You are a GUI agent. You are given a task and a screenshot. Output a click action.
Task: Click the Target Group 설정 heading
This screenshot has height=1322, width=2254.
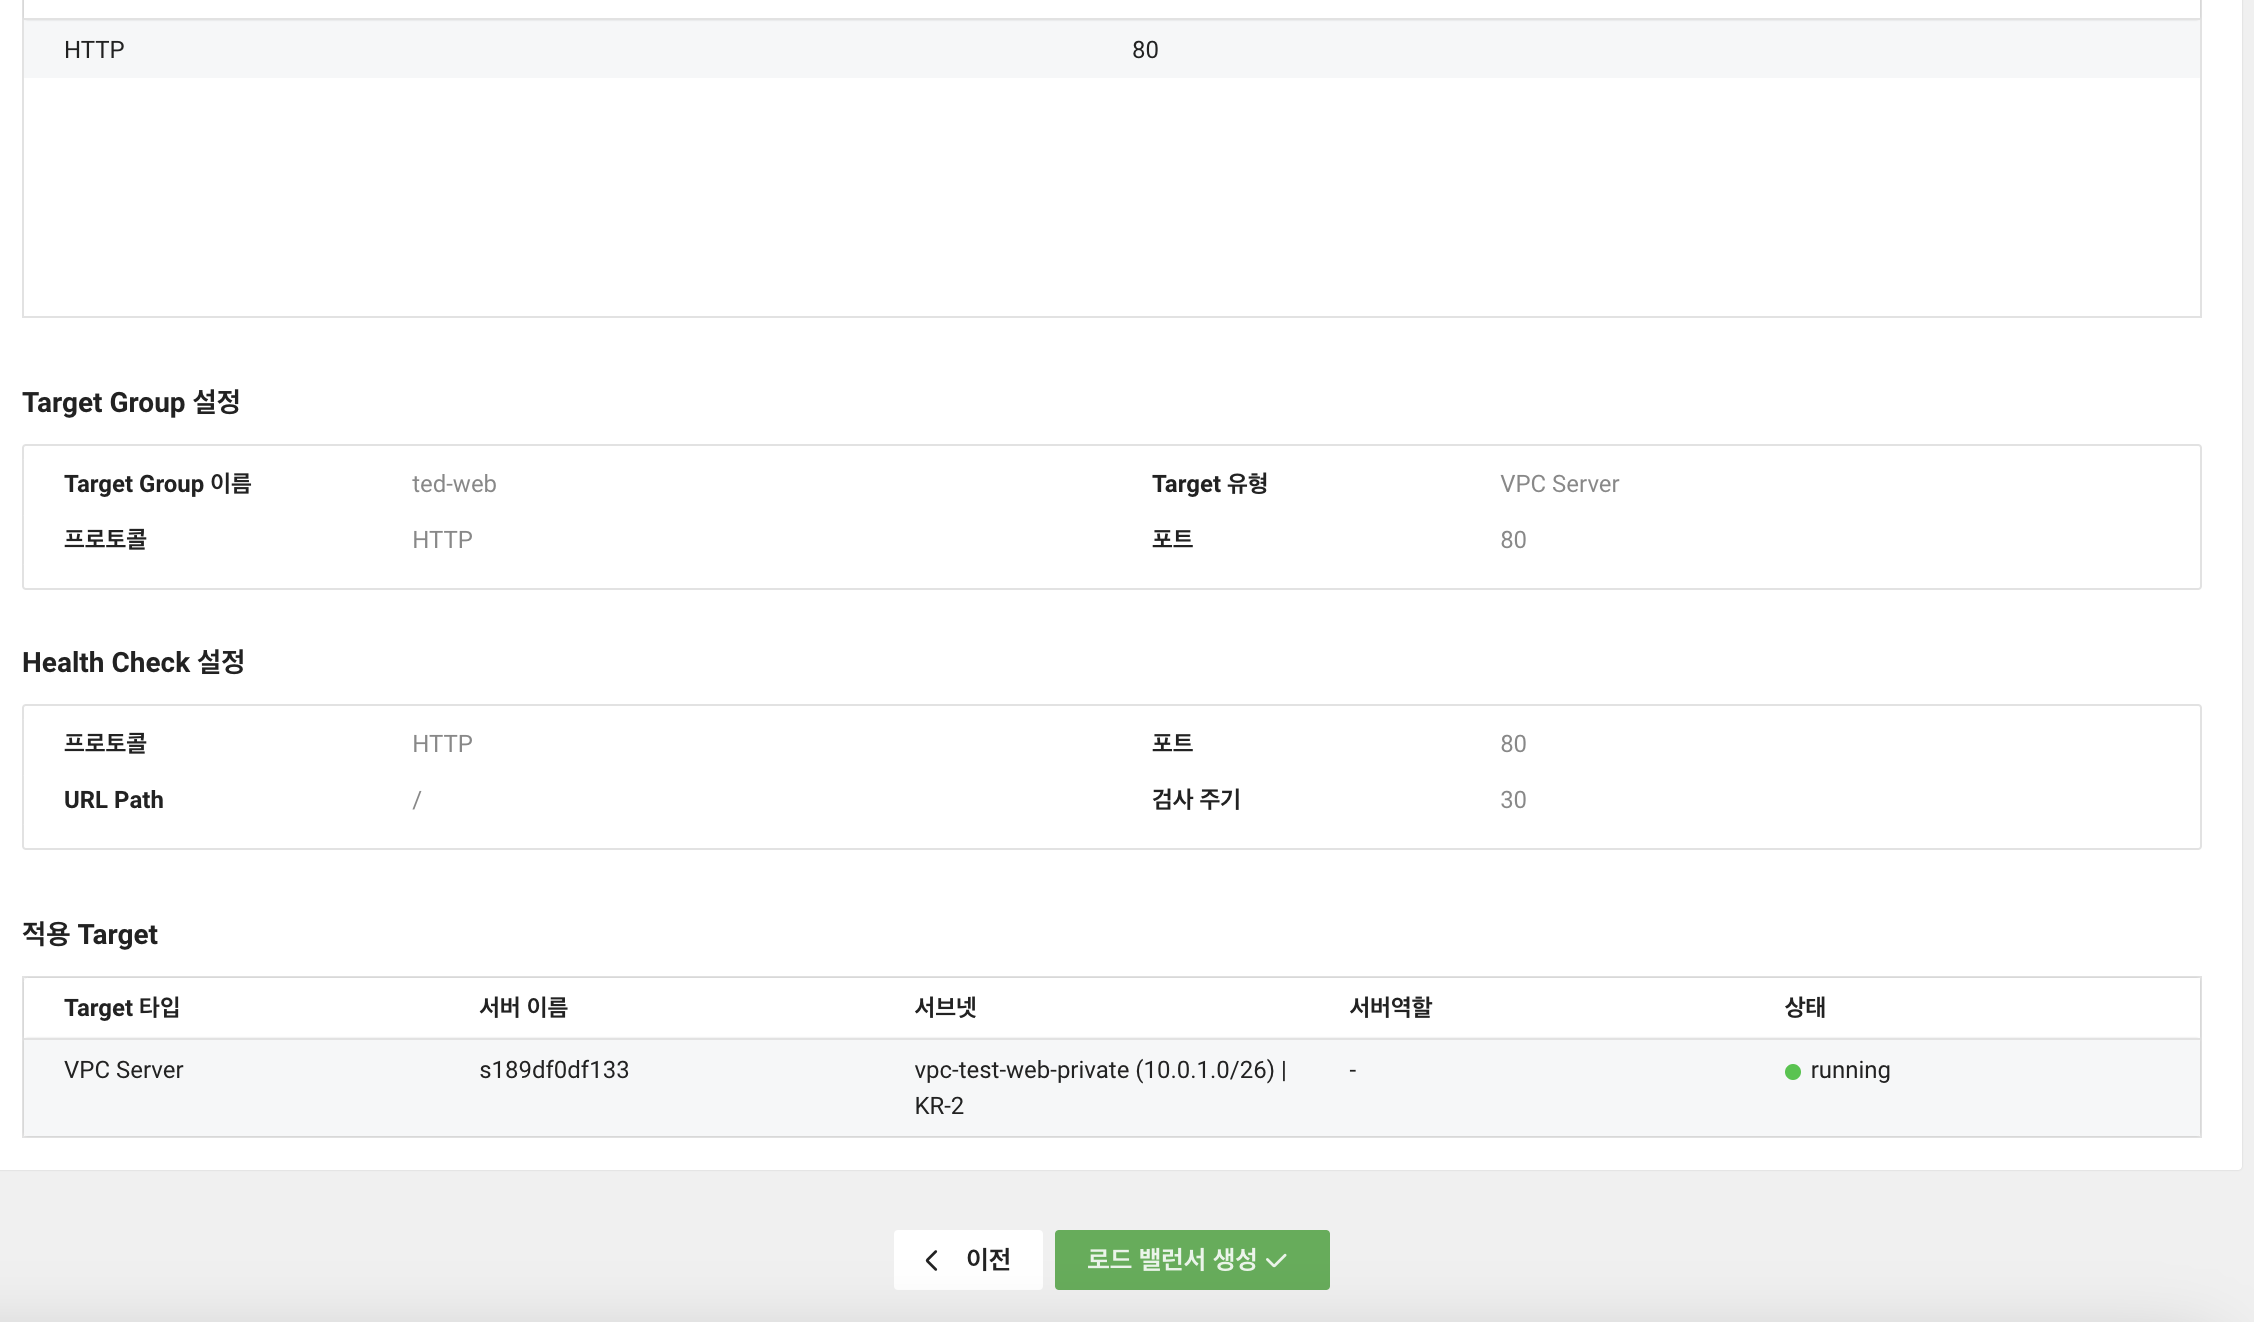pyautogui.click(x=131, y=402)
